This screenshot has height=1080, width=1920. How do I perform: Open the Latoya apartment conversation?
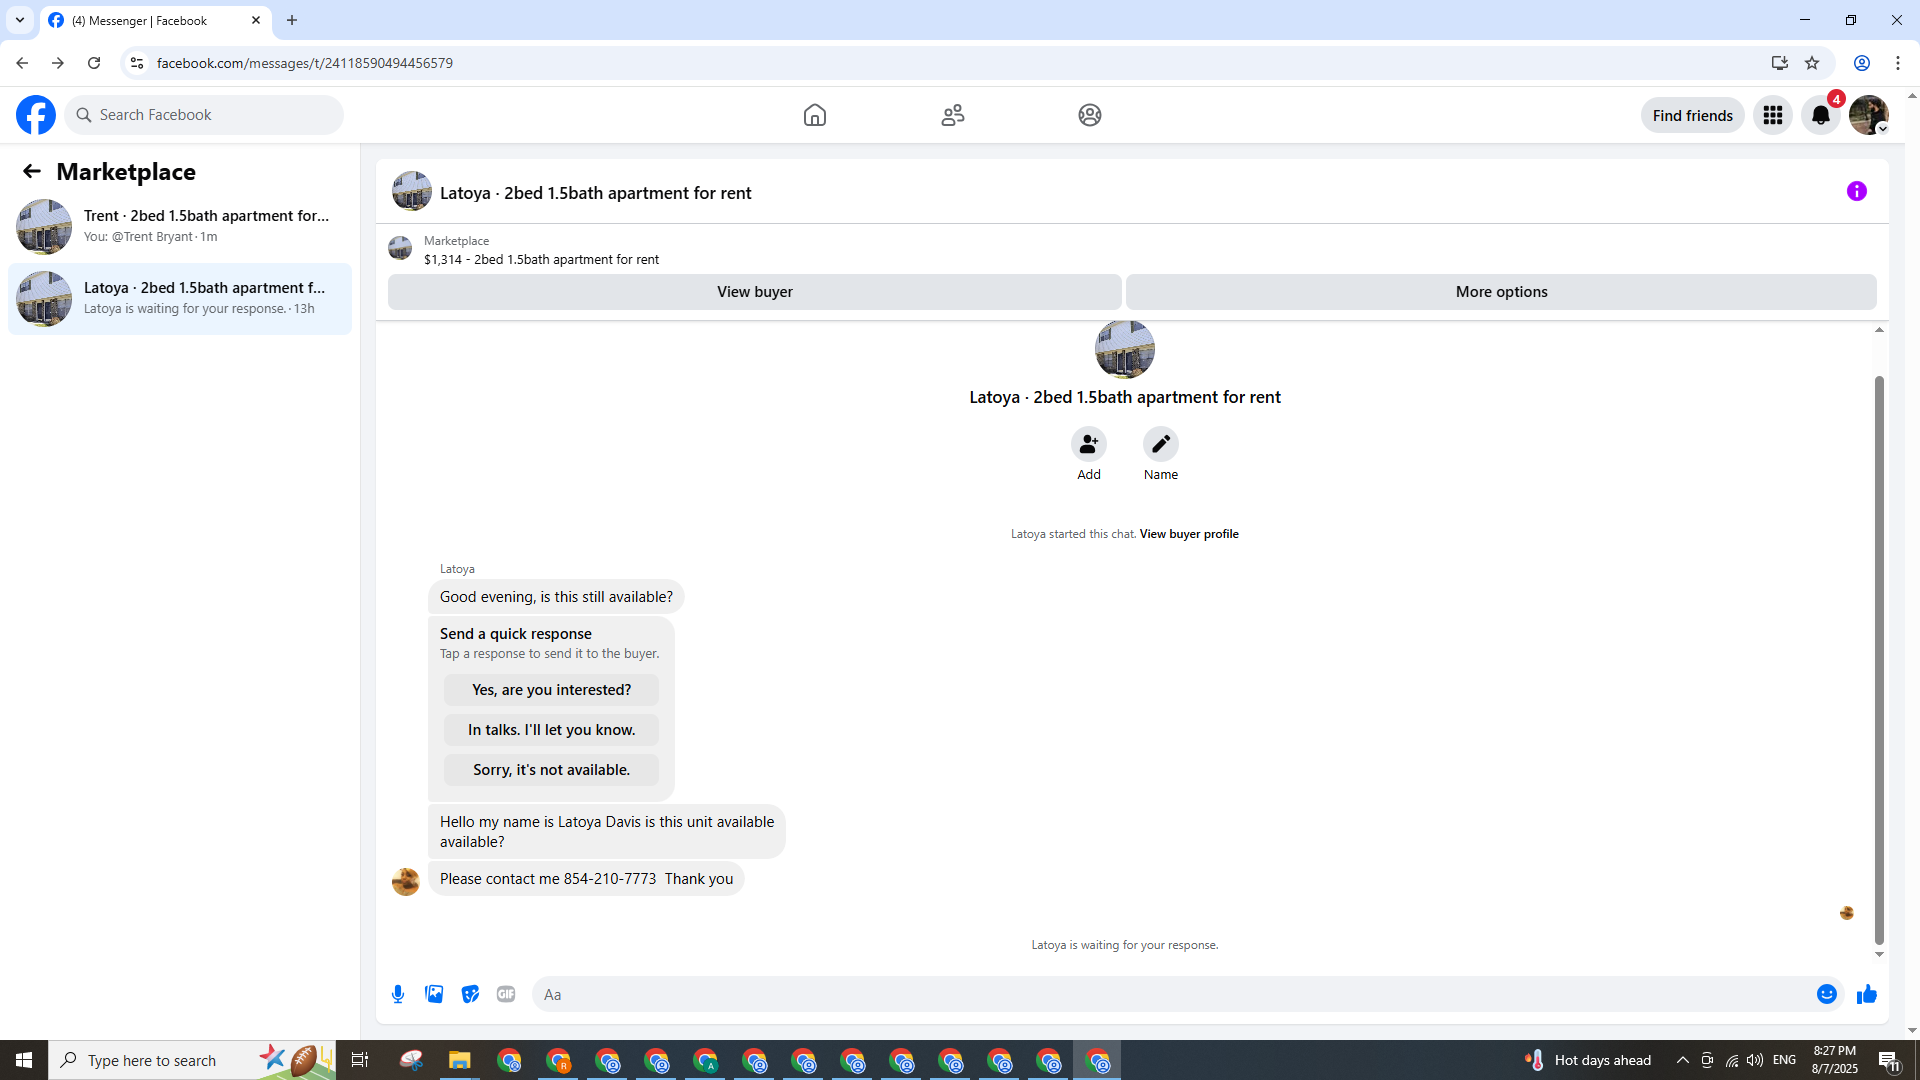pyautogui.click(x=180, y=298)
